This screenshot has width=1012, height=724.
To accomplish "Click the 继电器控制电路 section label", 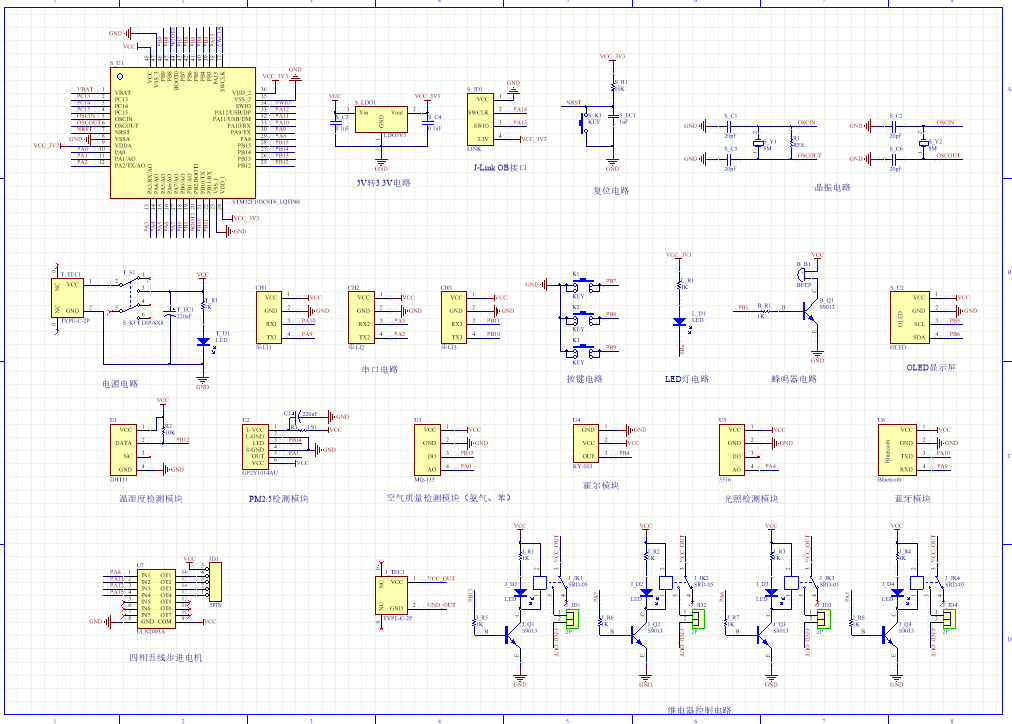I will click(x=685, y=709).
